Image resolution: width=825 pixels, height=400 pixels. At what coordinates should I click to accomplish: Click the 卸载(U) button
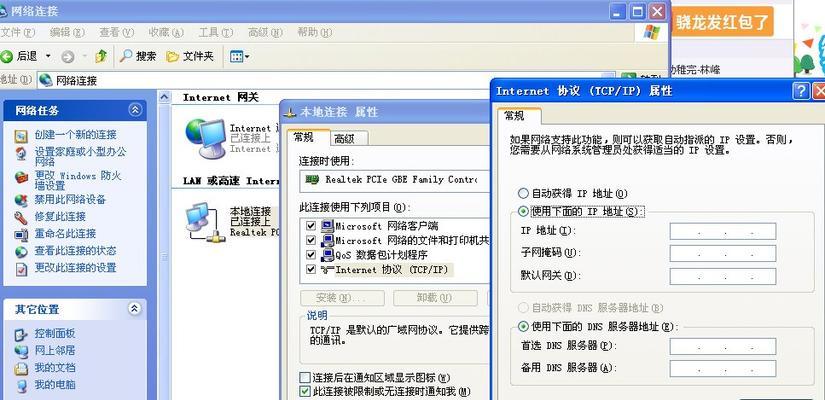435,298
